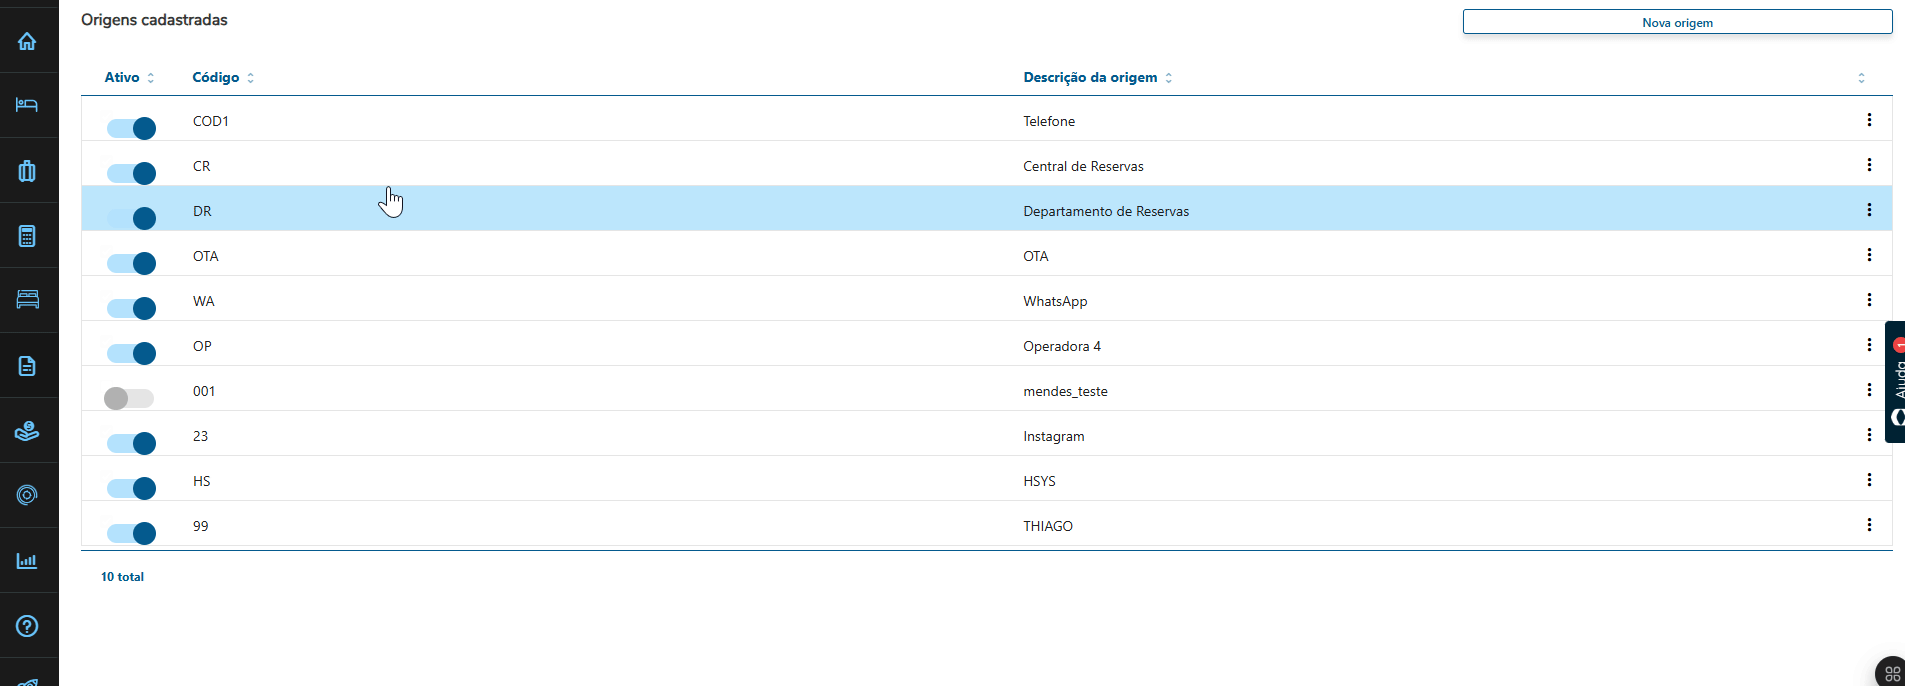Open three-dot menu for OTA row
This screenshot has height=686, width=1905.
1869,255
